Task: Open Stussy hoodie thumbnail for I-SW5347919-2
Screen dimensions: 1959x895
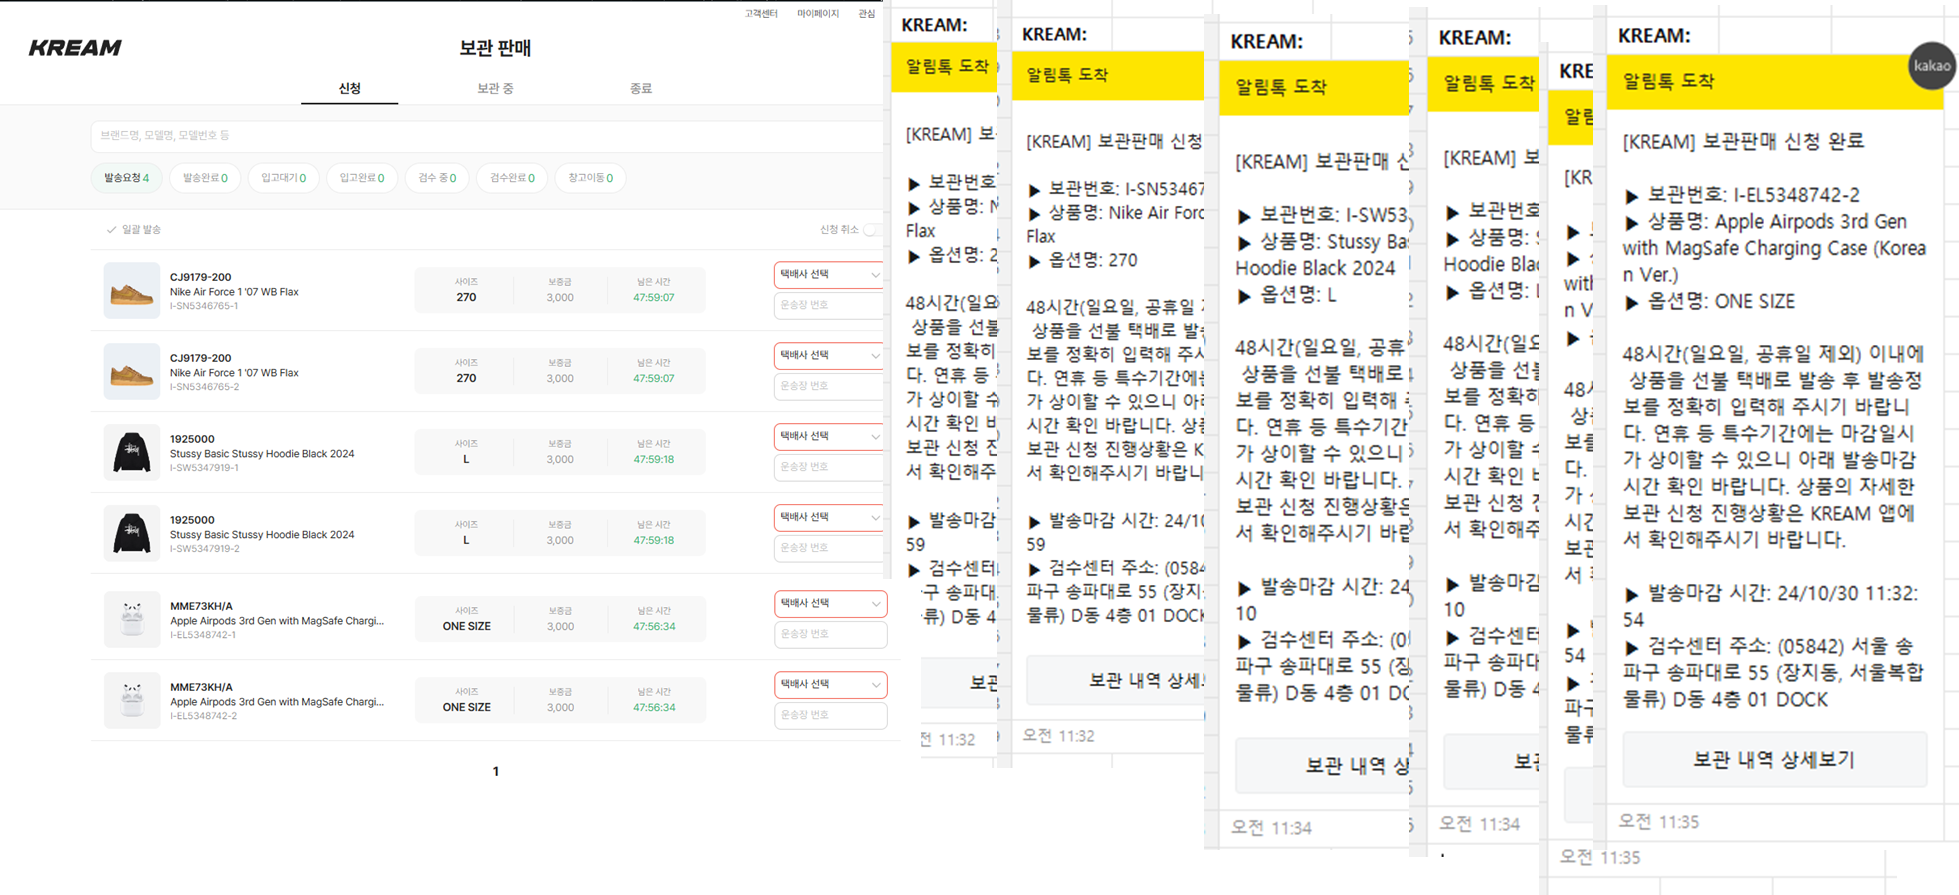Action: pyautogui.click(x=131, y=533)
